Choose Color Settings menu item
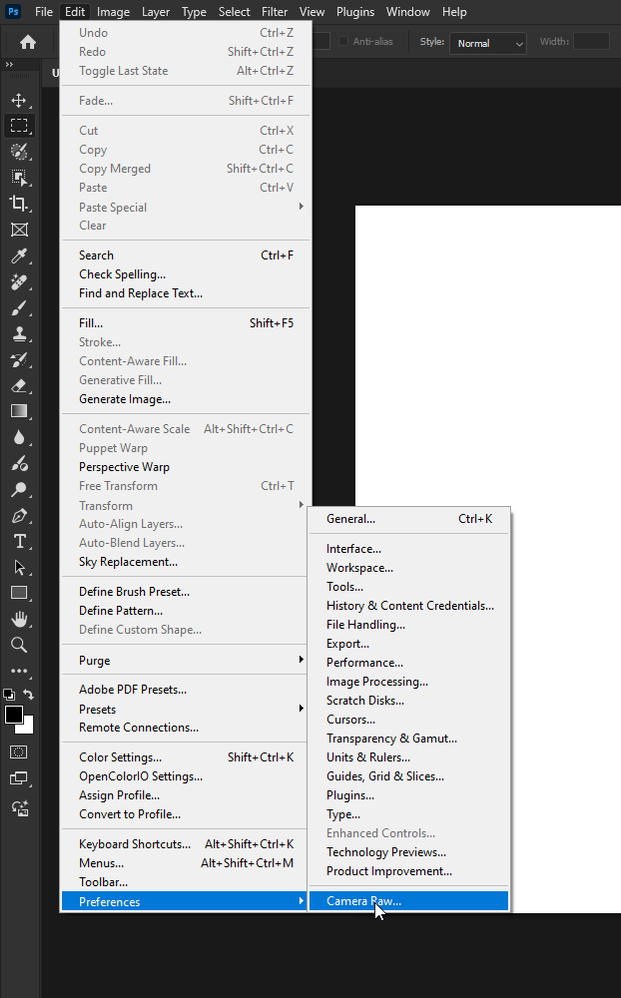 point(186,757)
